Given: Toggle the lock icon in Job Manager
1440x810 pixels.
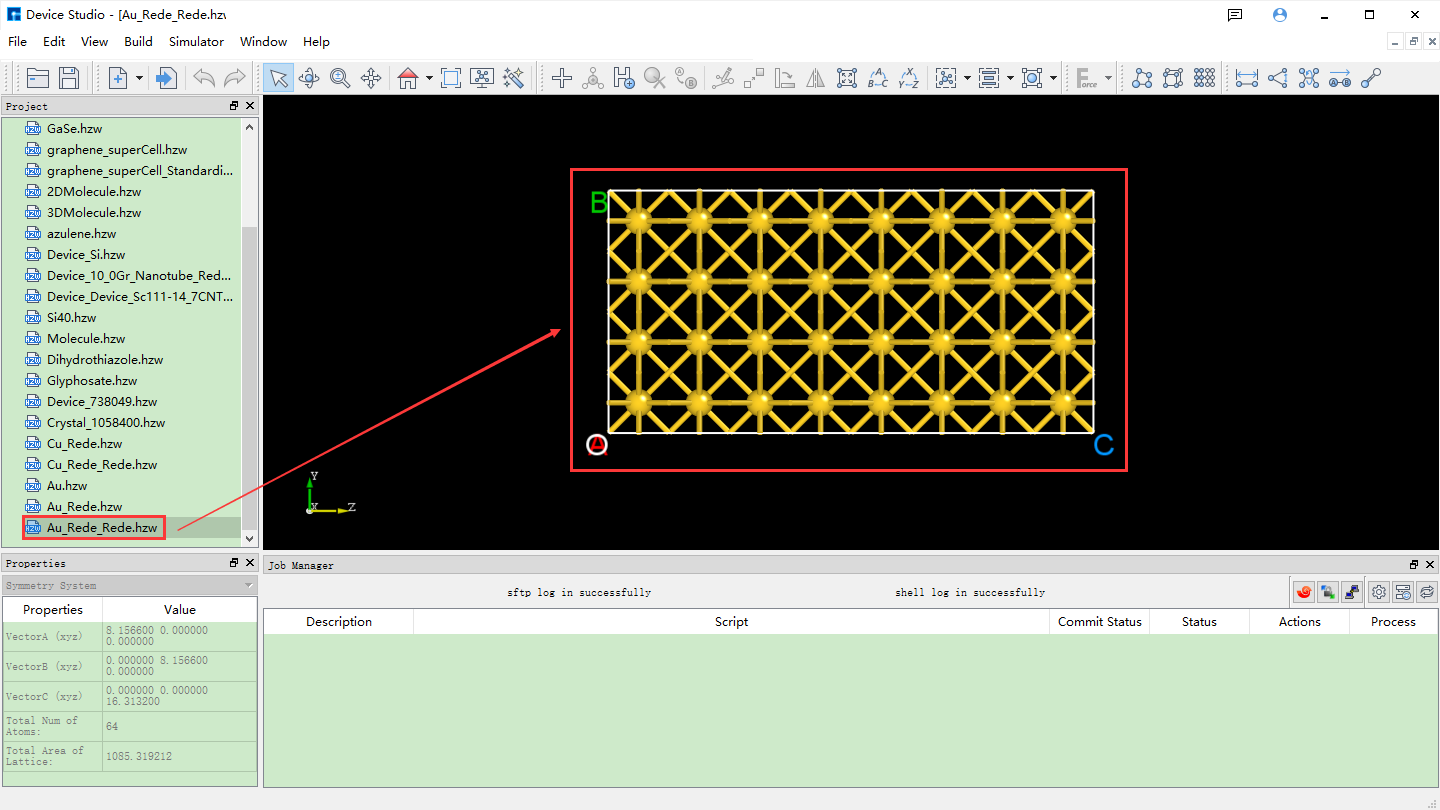Looking at the screenshot, I should coord(1327,591).
